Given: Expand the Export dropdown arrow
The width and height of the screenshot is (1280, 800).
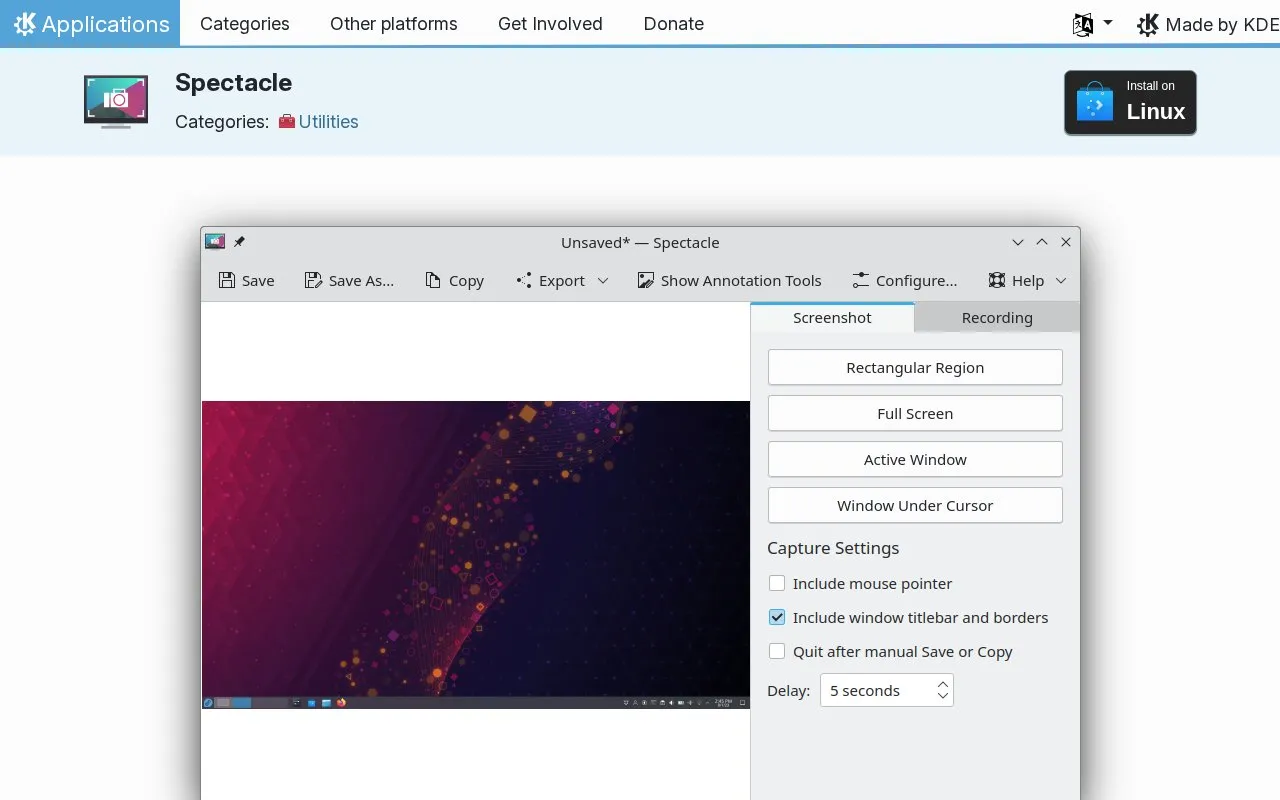Looking at the screenshot, I should (x=603, y=281).
